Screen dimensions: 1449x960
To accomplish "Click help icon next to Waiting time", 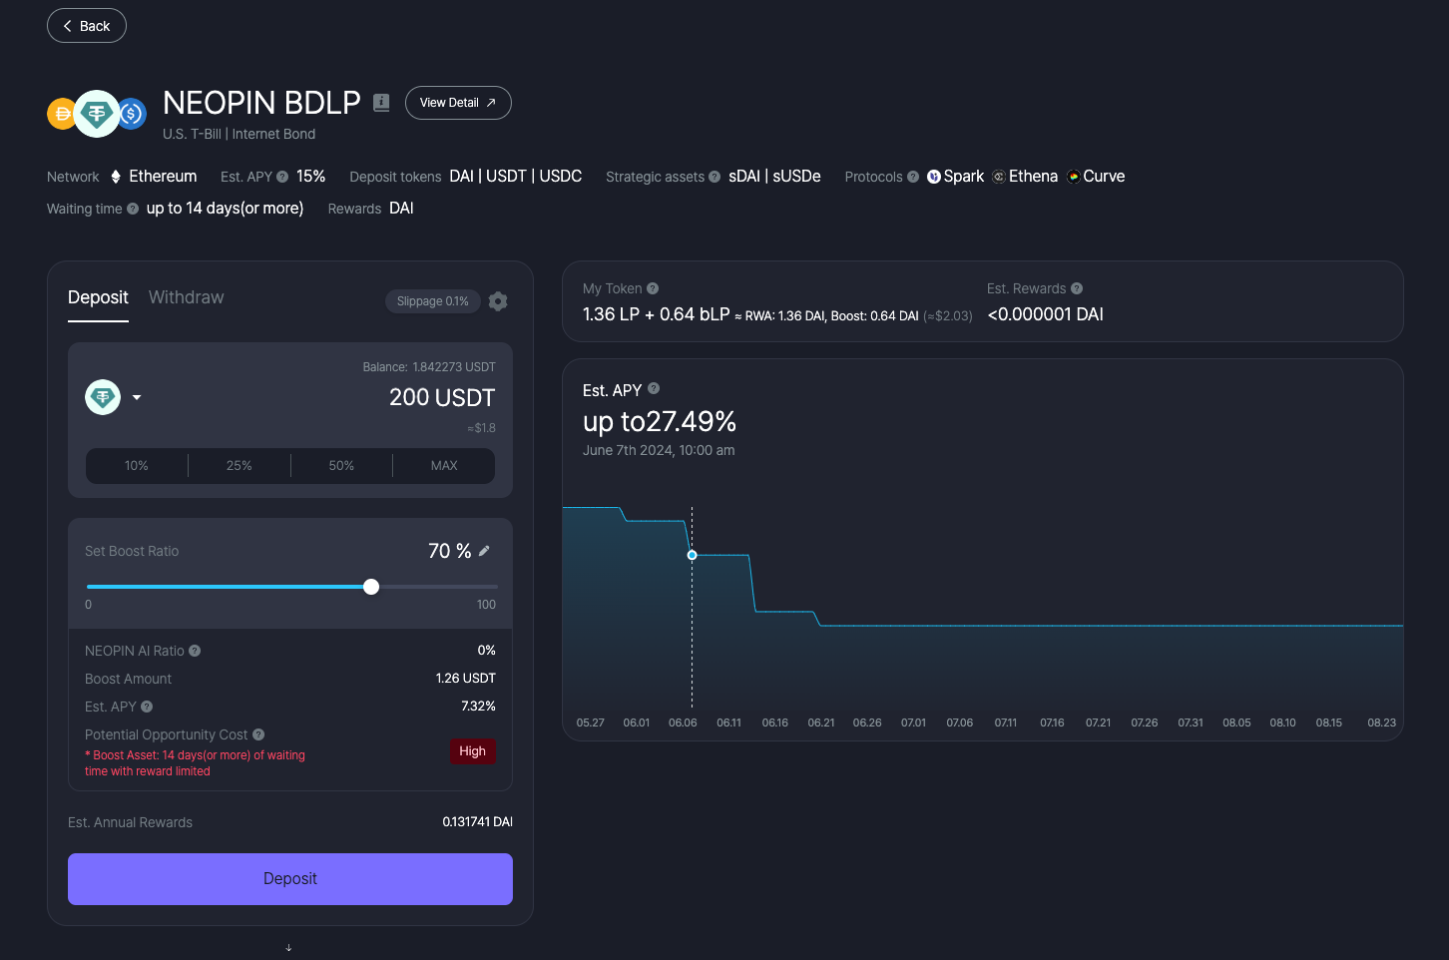I will pos(133,209).
